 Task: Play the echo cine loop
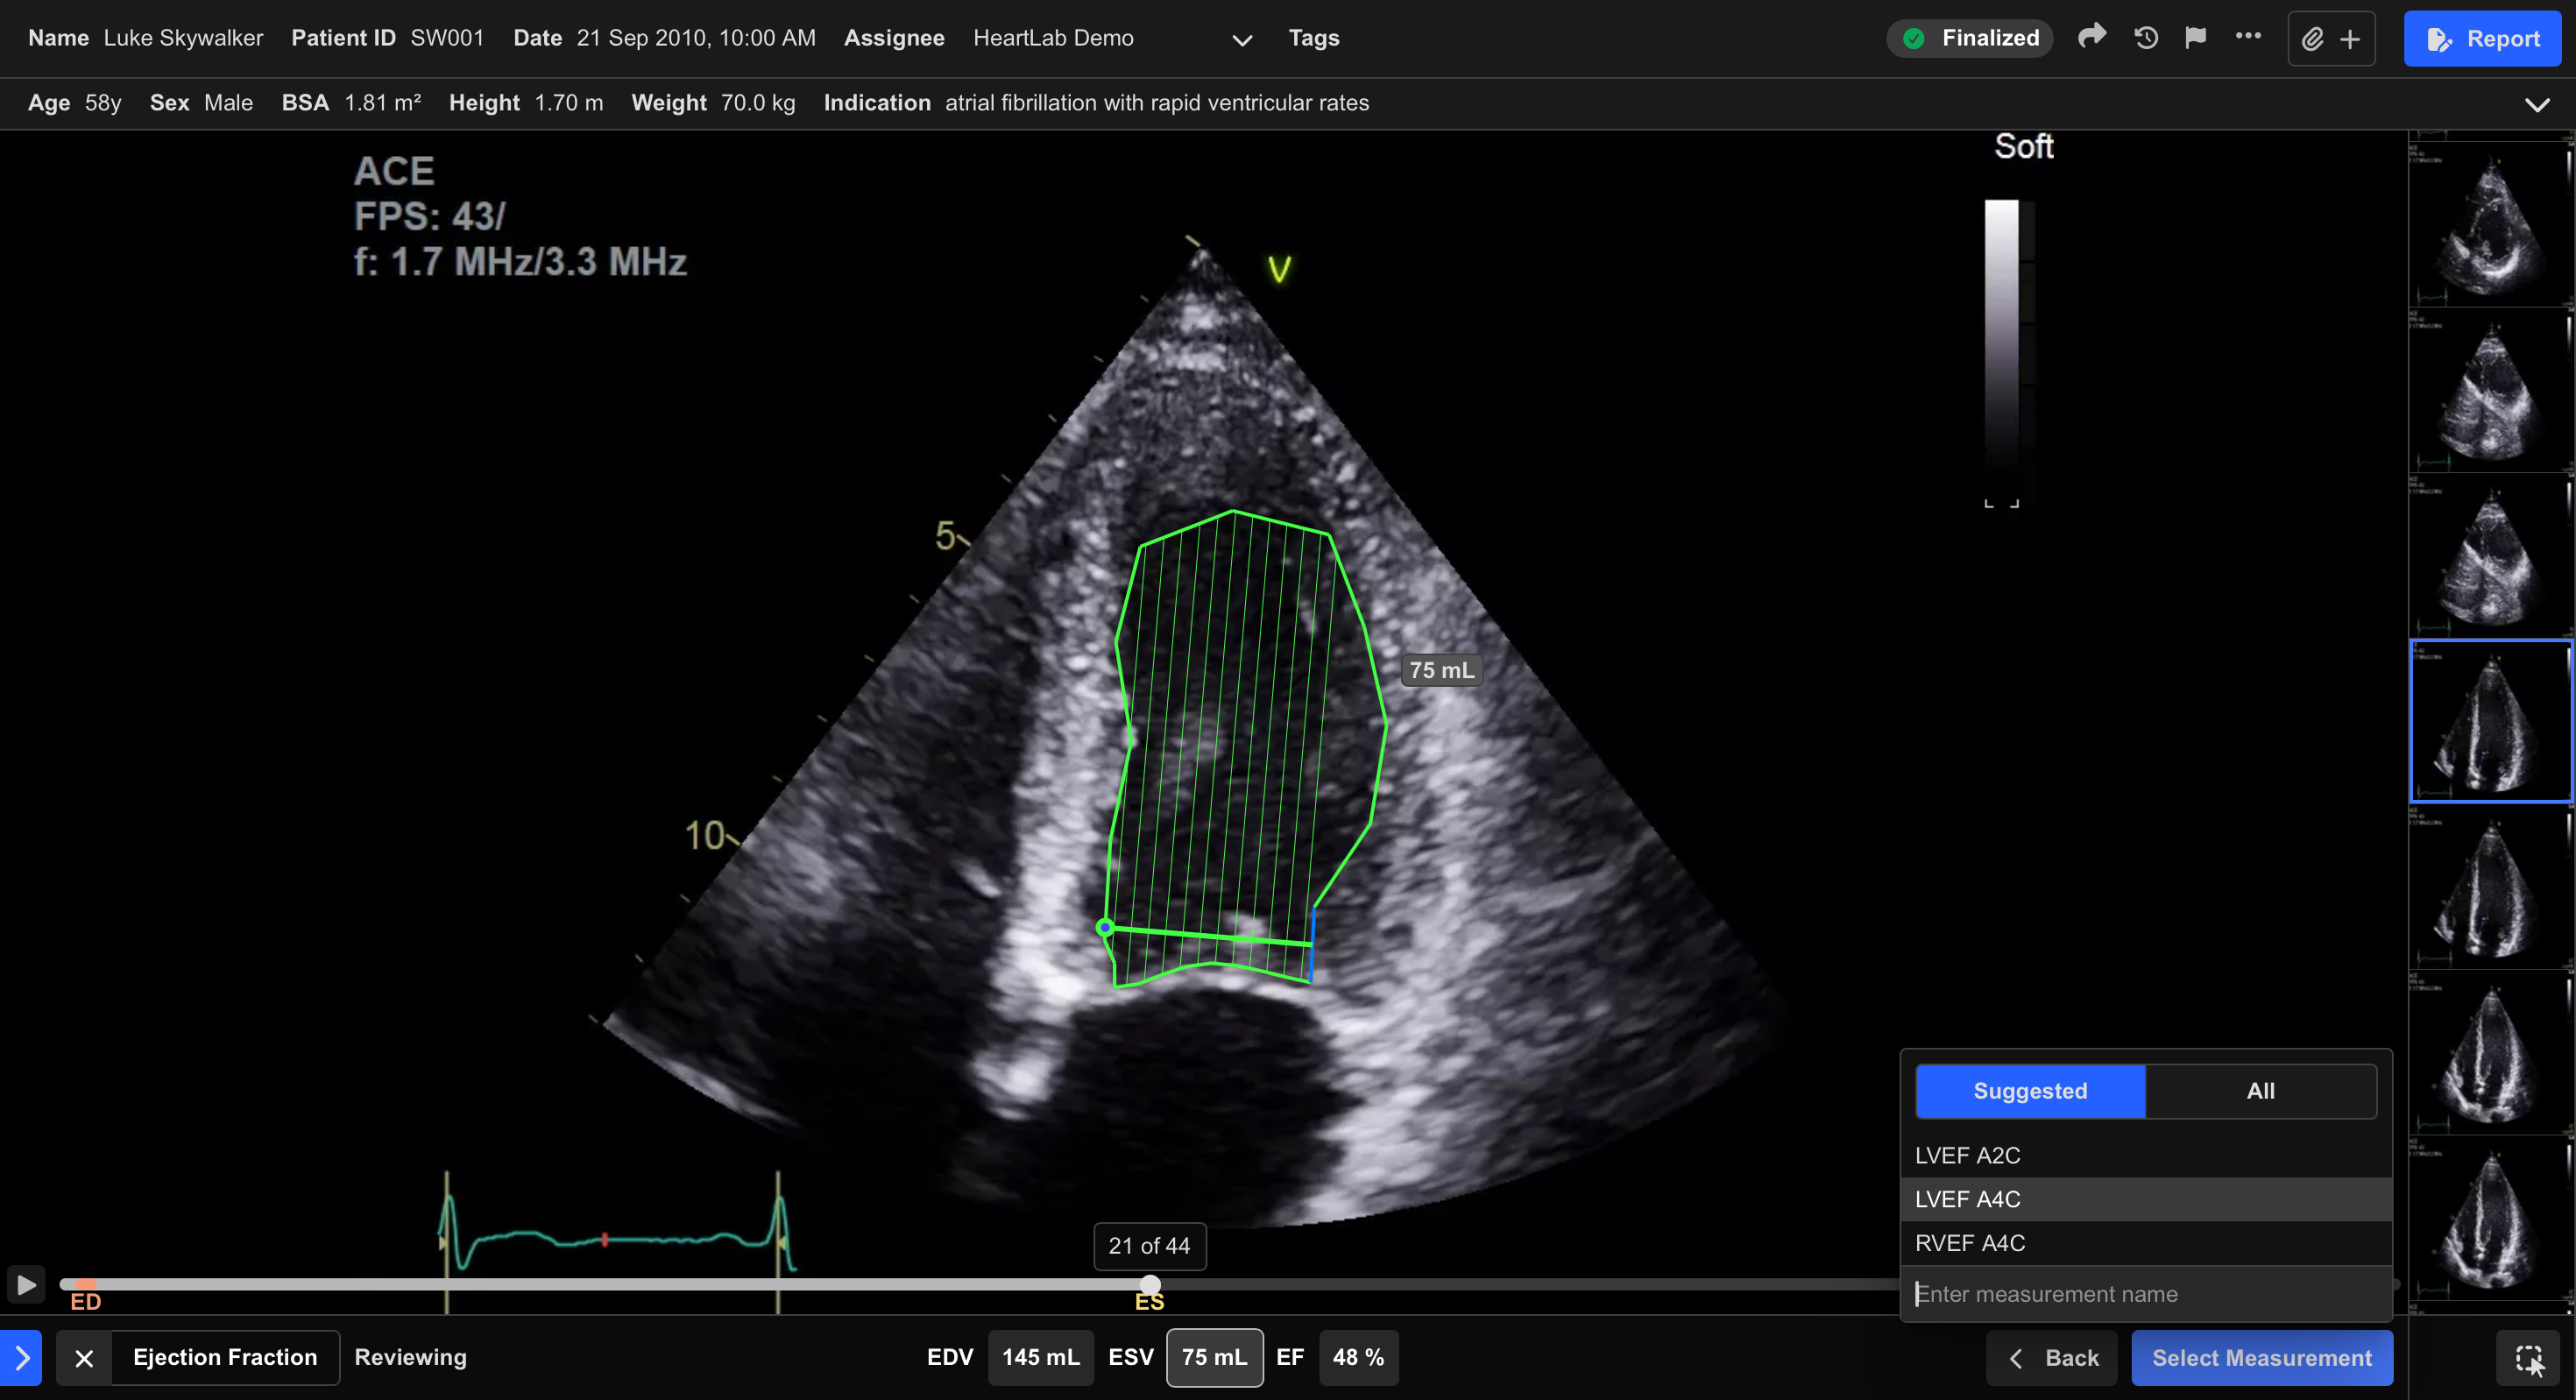click(x=26, y=1284)
